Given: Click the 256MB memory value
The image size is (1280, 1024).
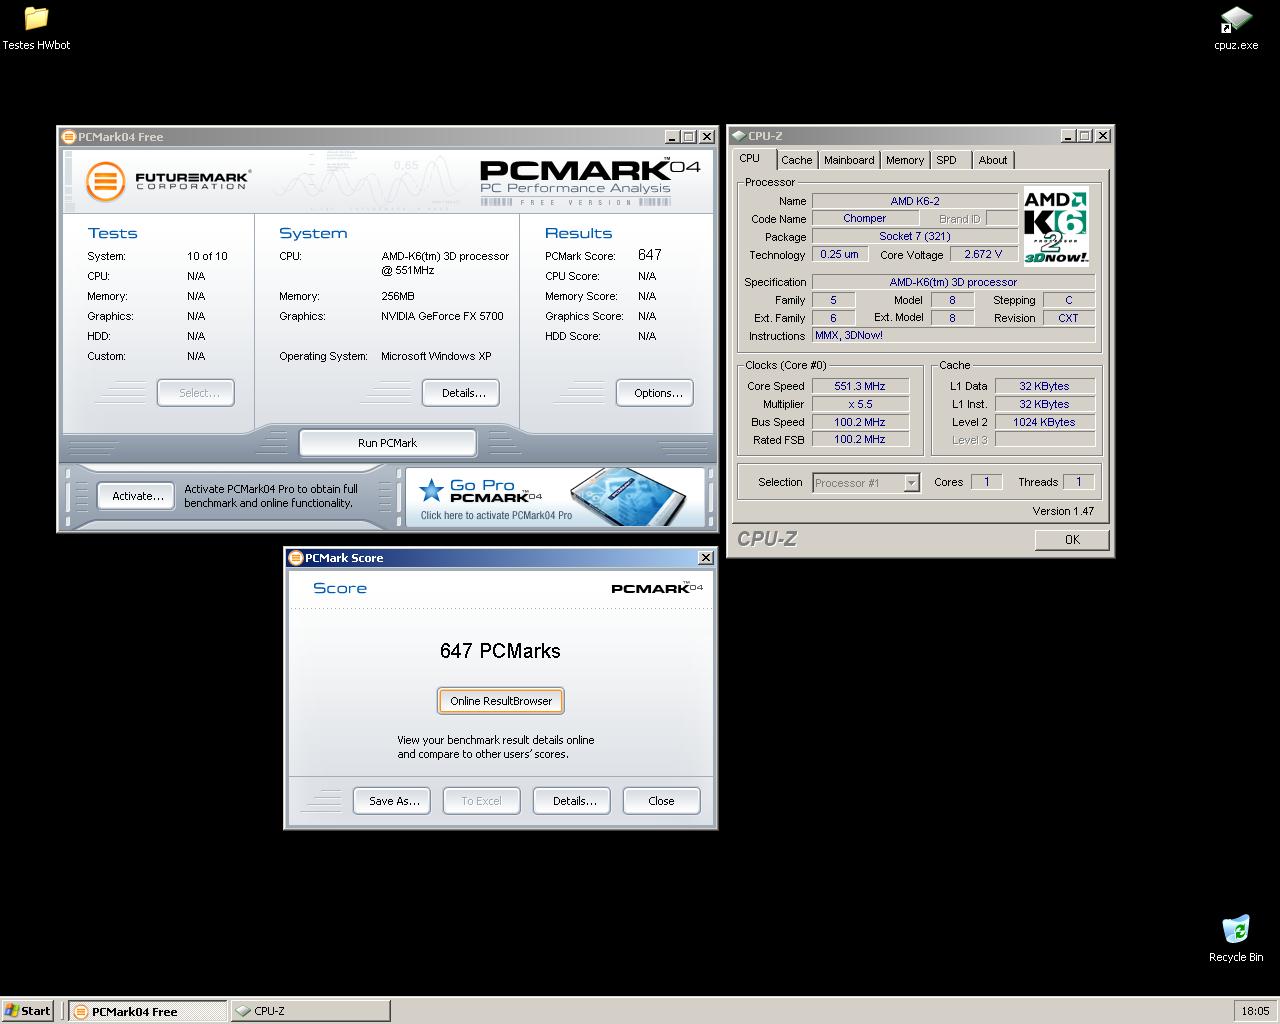Looking at the screenshot, I should point(398,296).
